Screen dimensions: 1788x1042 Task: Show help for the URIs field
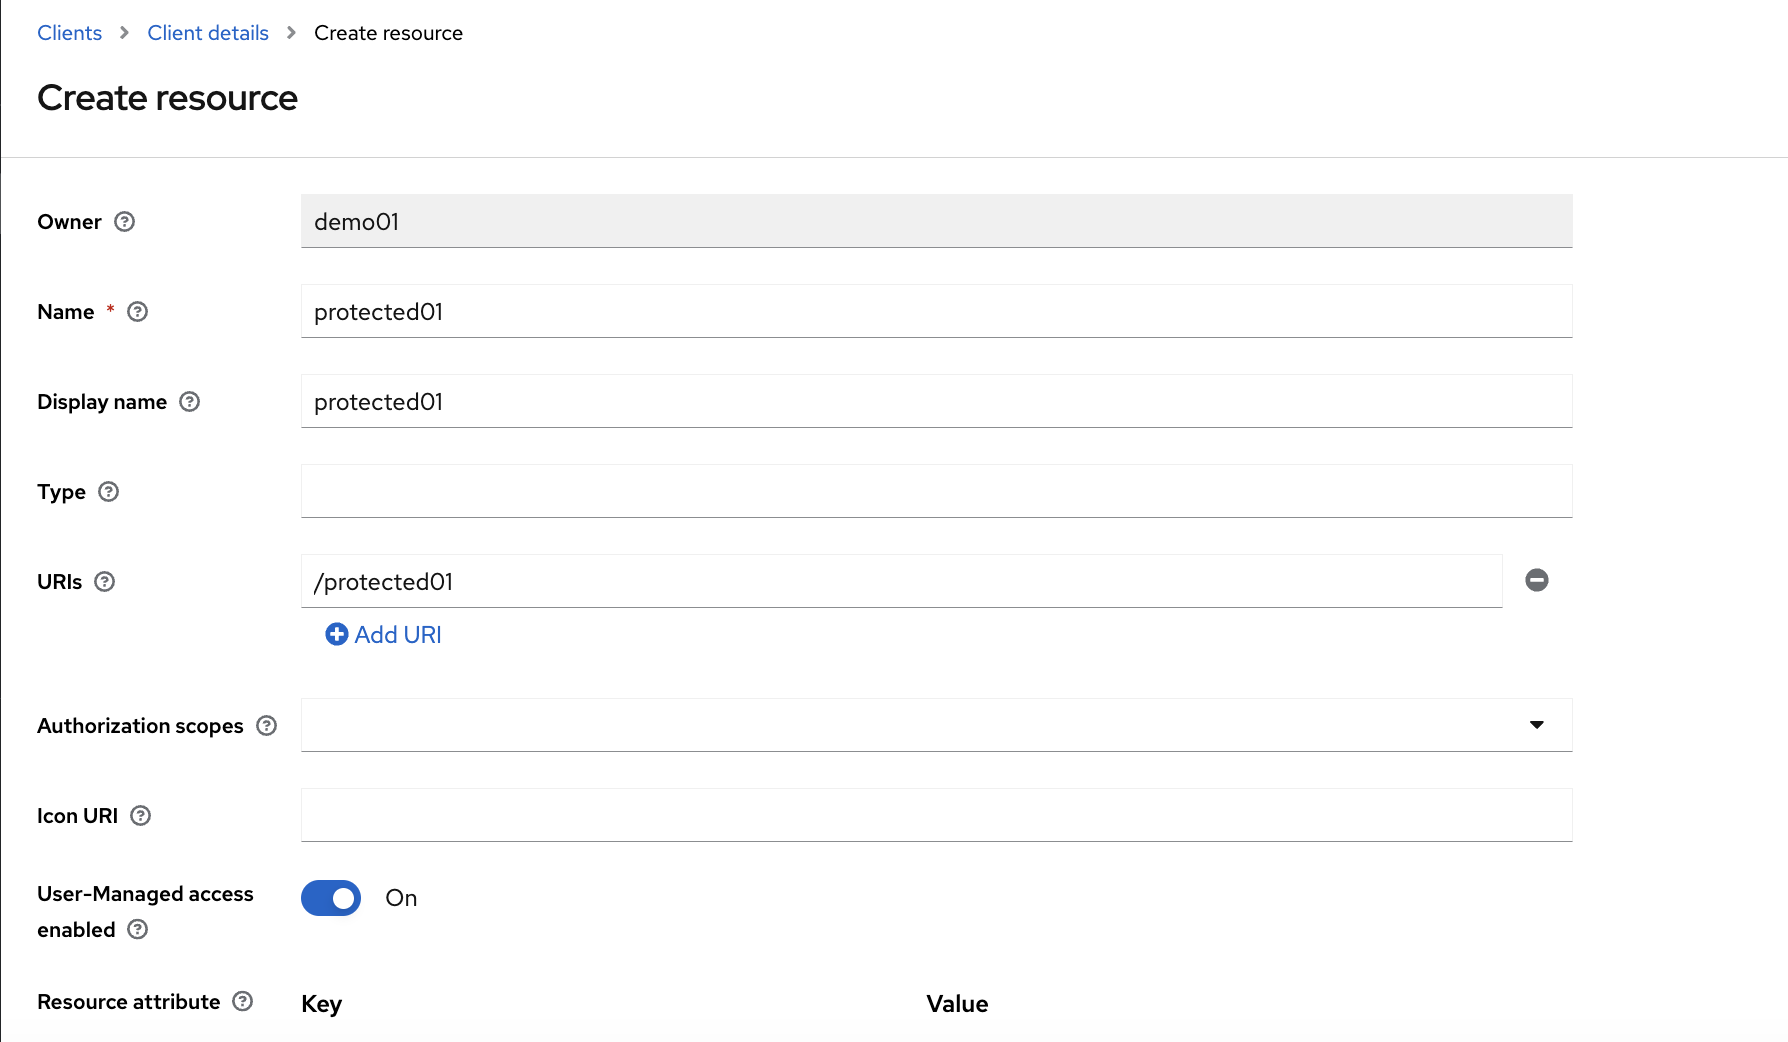coord(106,581)
